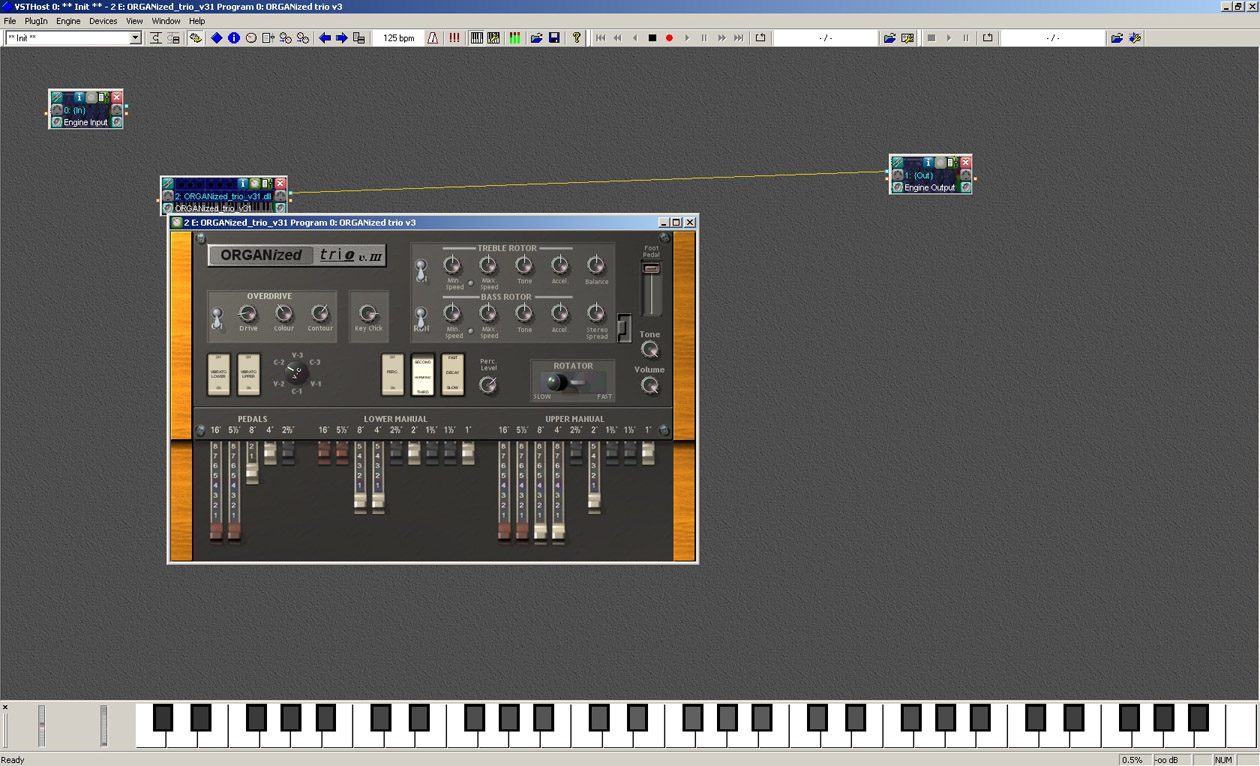Toggle the Vibrato Upper rocker switch
Screen dimensions: 1260x766
click(248, 374)
